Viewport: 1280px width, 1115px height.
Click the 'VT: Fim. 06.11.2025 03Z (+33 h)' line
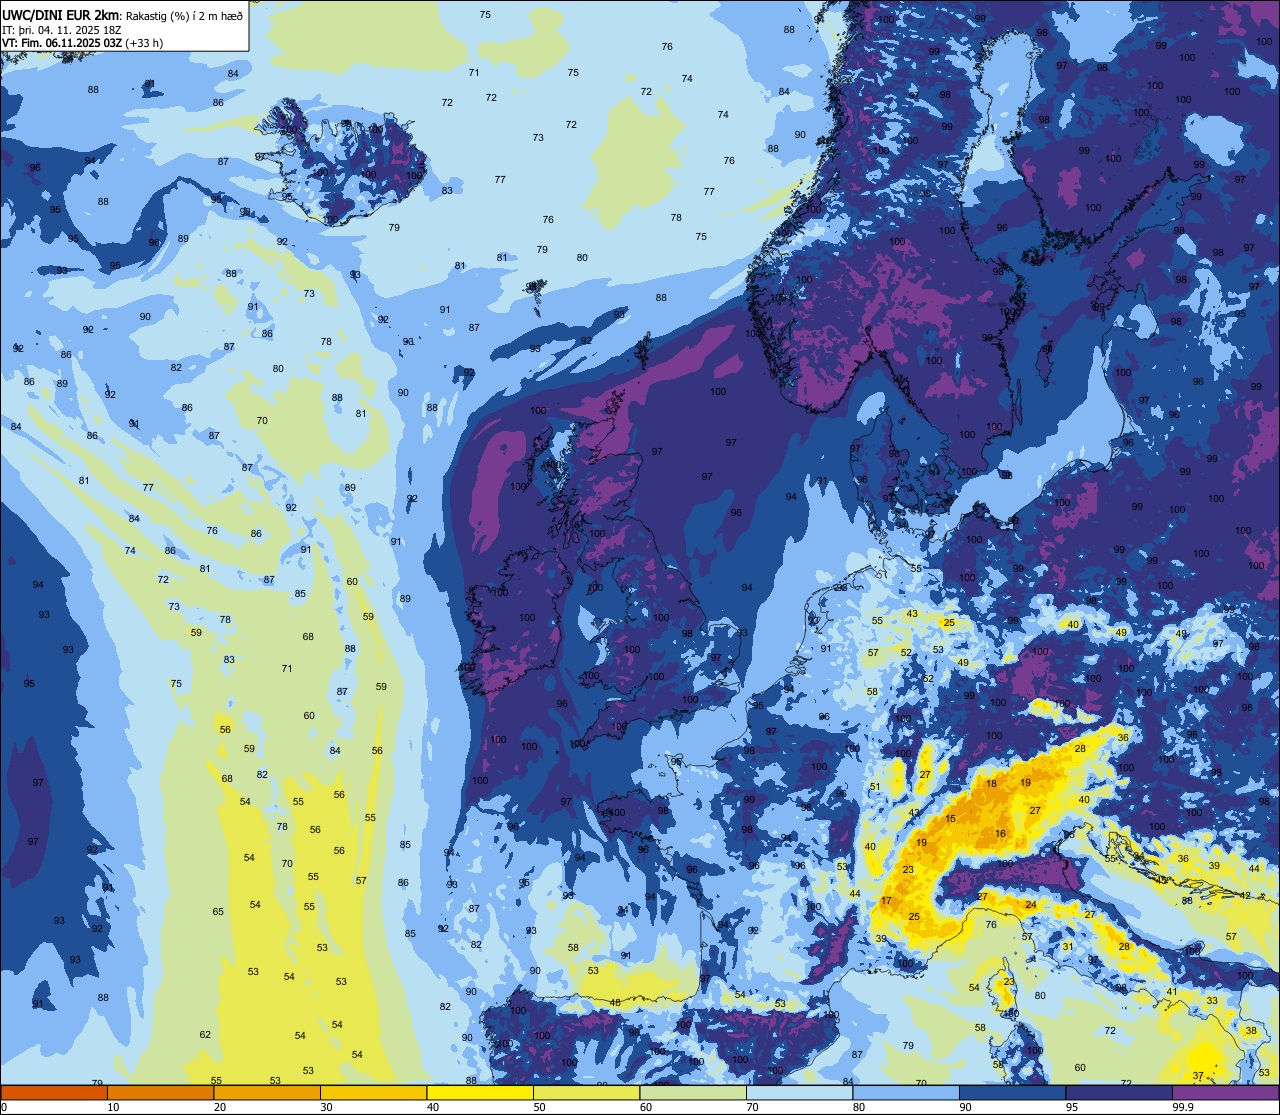(83, 43)
